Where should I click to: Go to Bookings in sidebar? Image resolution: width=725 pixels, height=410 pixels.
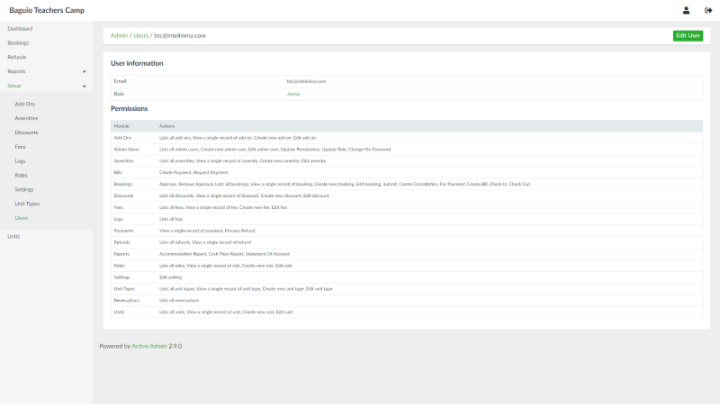tap(18, 43)
